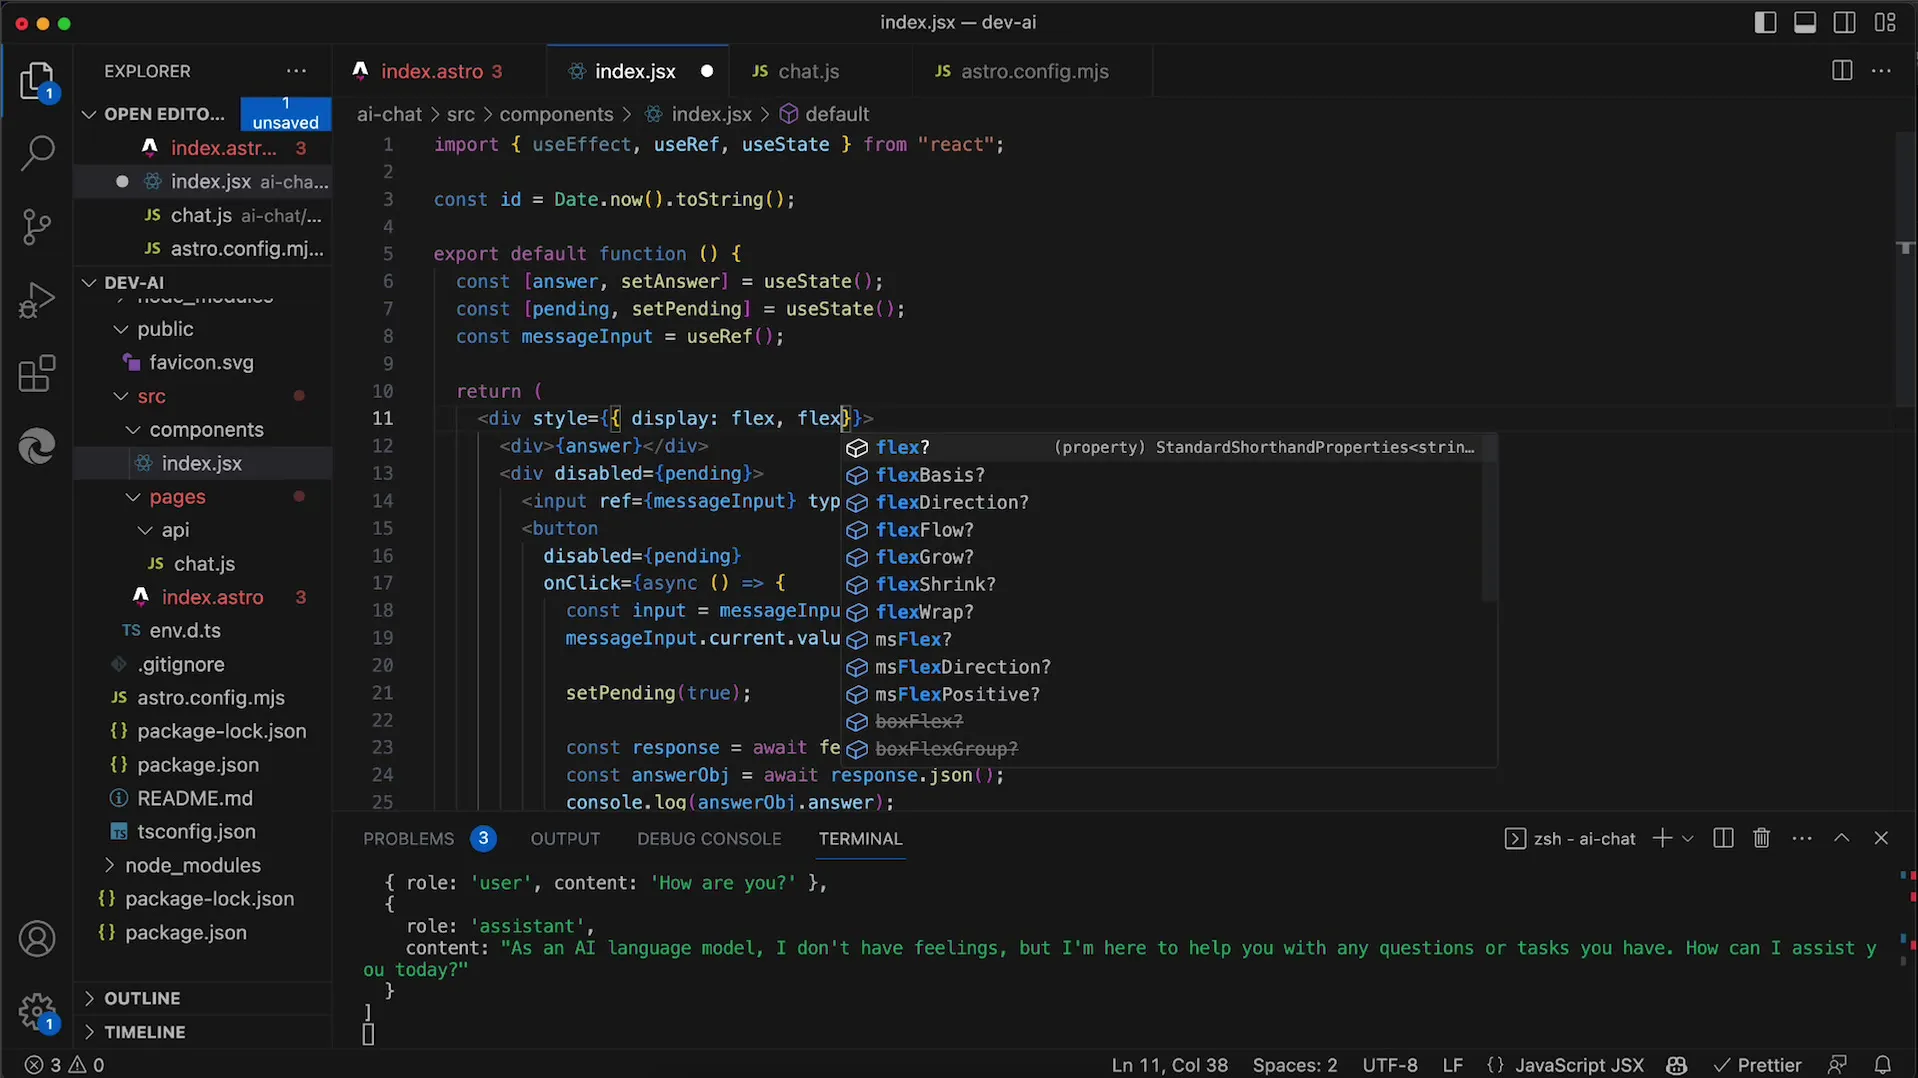This screenshot has width=1918, height=1078.
Task: Change indentation via Spaces: 2
Action: tap(1295, 1065)
